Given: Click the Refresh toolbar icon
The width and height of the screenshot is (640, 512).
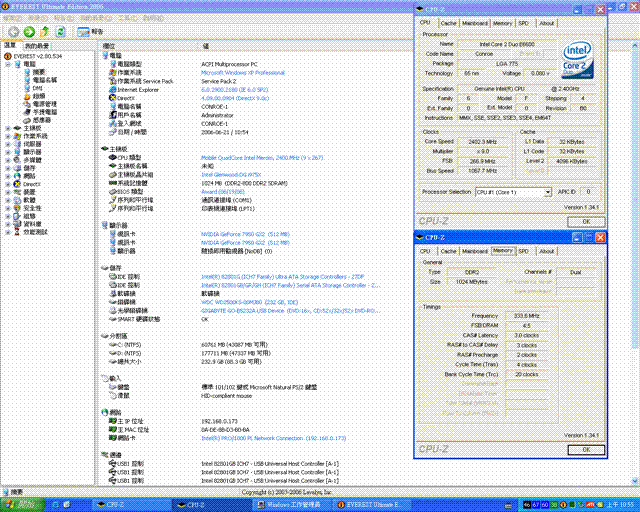Looking at the screenshot, I should (60, 31).
